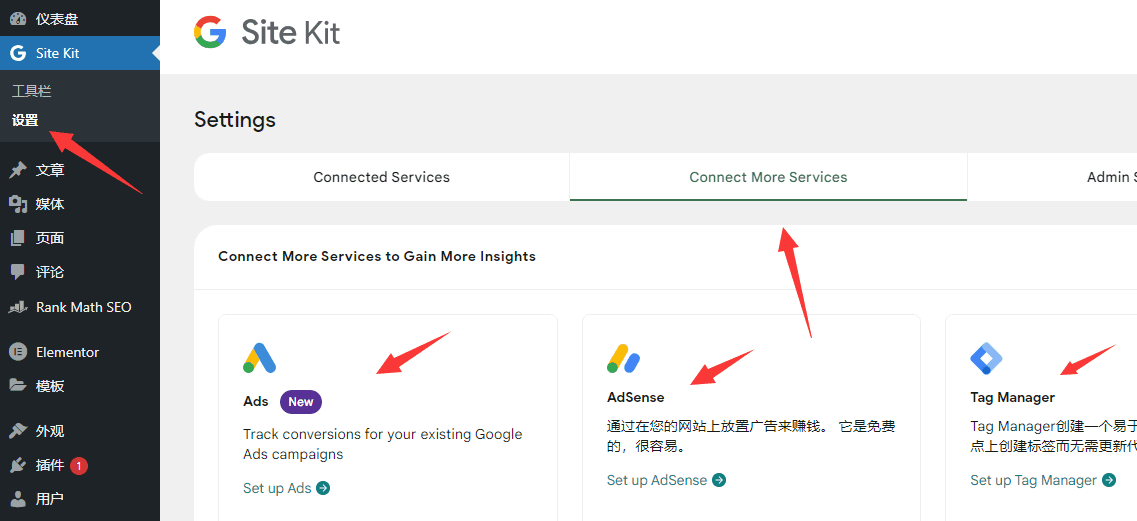Click the Tag Manager diamond logo
The width and height of the screenshot is (1137, 521).
tap(986, 358)
